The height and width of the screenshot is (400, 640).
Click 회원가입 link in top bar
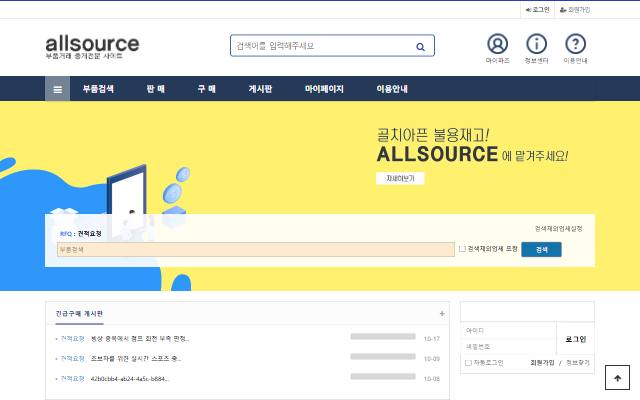[575, 9]
